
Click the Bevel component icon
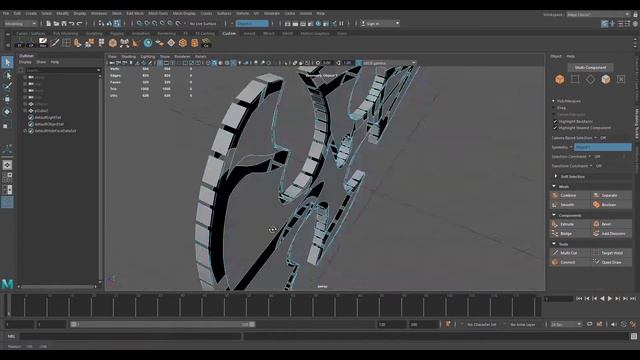[596, 224]
